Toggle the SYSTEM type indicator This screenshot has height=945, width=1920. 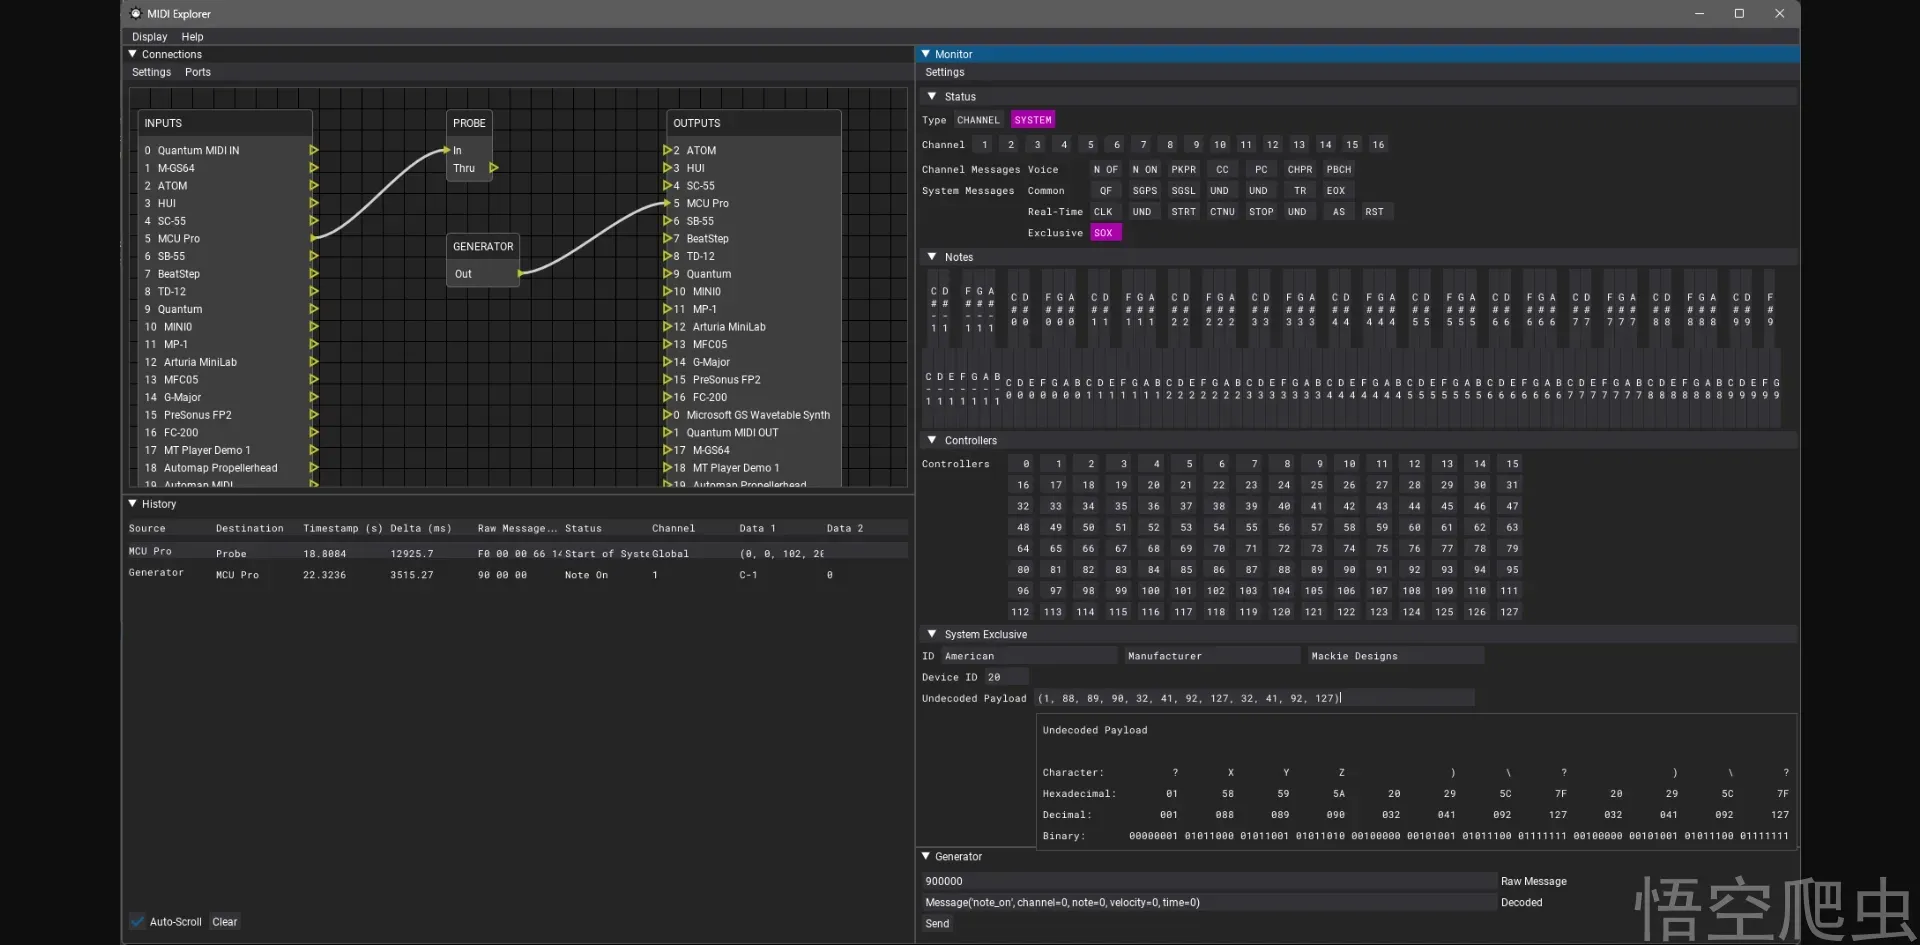[x=1032, y=120]
